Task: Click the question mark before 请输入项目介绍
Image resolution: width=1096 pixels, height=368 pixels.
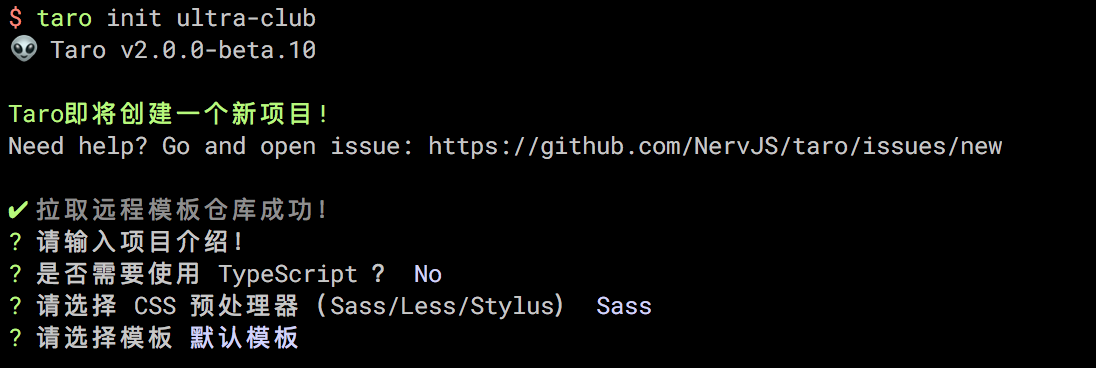Action: coord(15,242)
